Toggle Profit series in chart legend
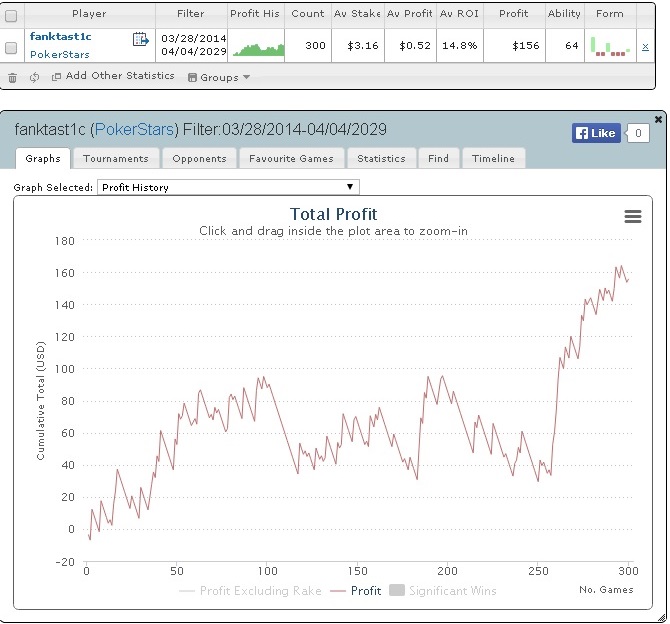670x624 pixels. (x=356, y=591)
